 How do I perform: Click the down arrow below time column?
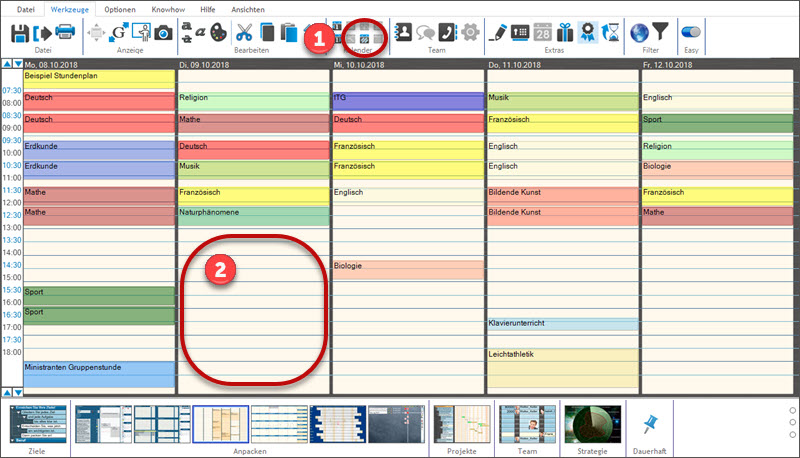tap(17, 392)
